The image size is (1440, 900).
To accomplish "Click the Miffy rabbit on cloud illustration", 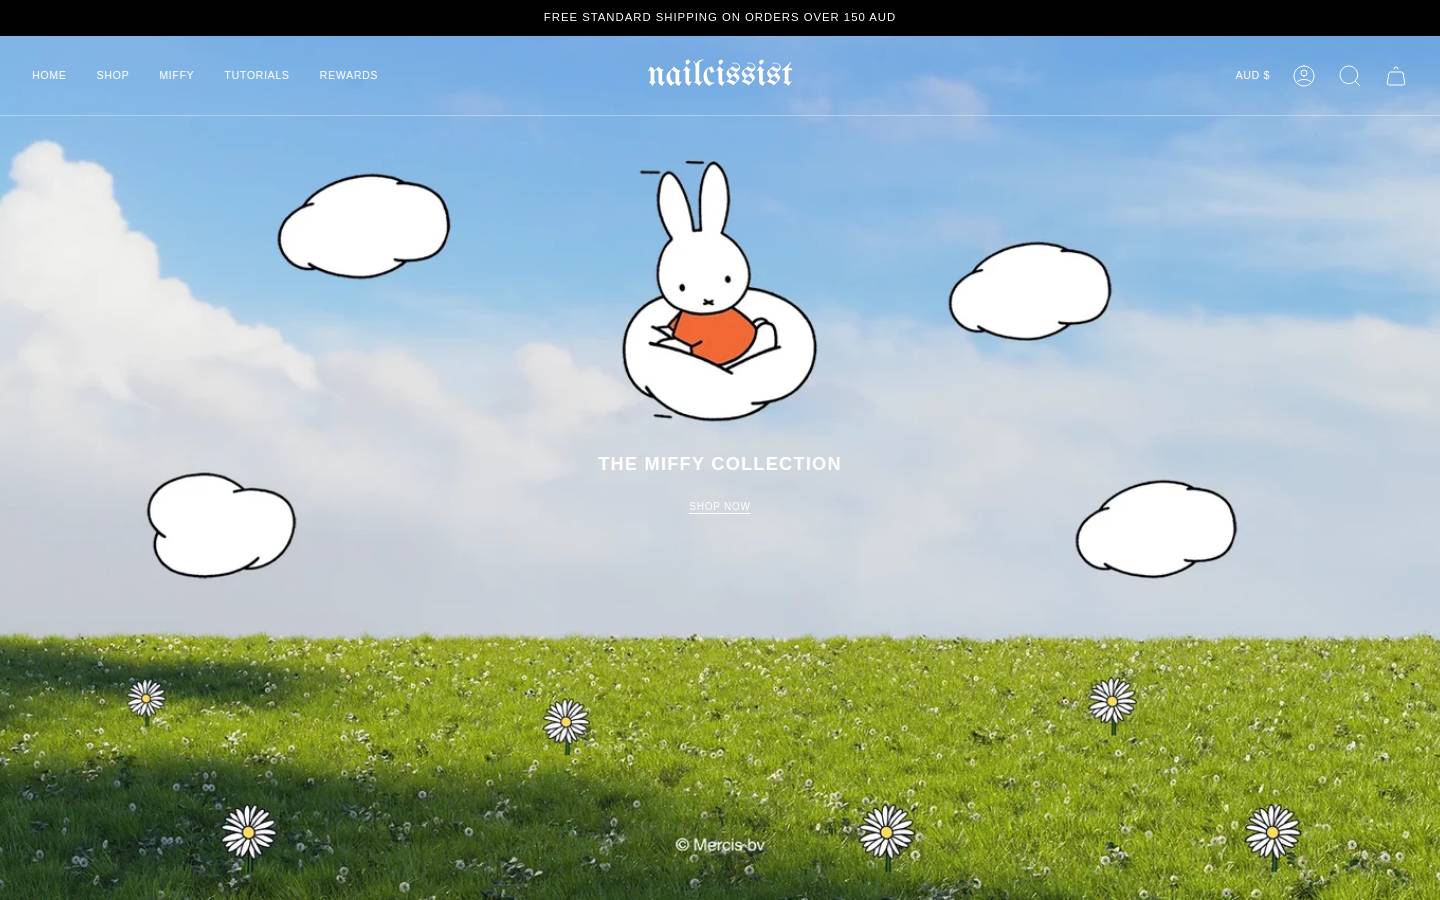I will (719, 290).
